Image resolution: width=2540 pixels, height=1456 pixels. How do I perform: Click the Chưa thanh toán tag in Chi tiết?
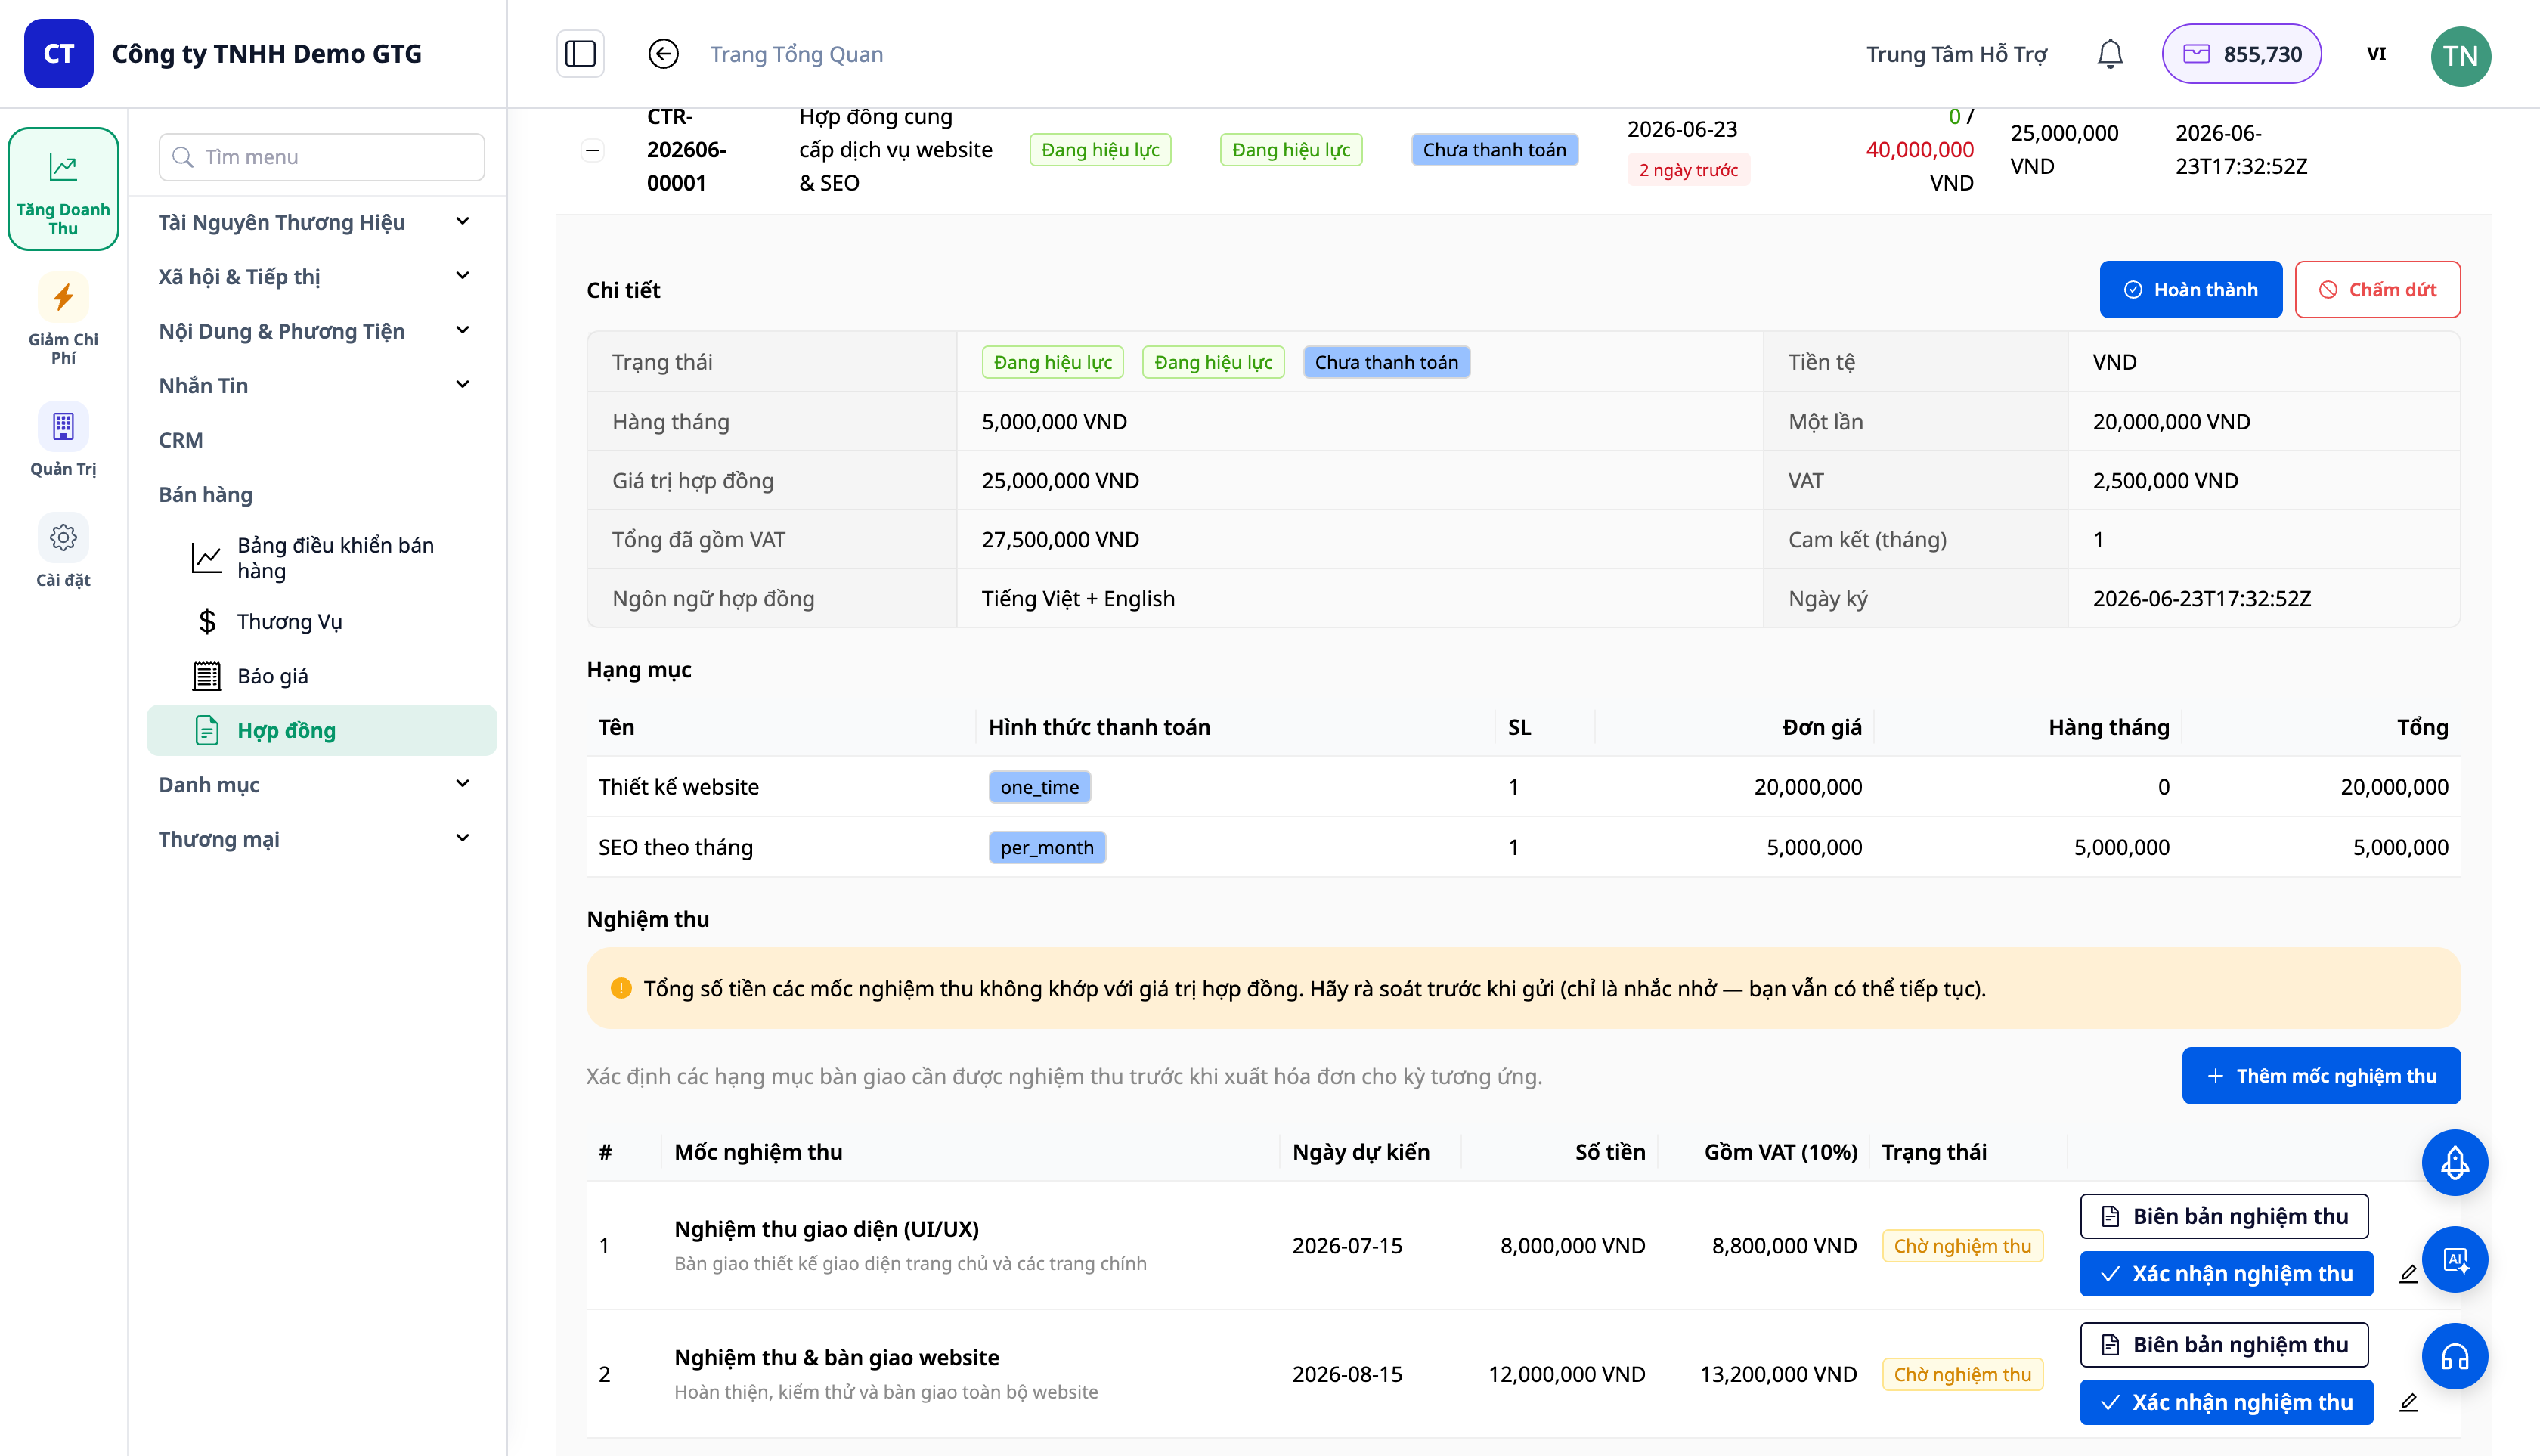coord(1386,362)
